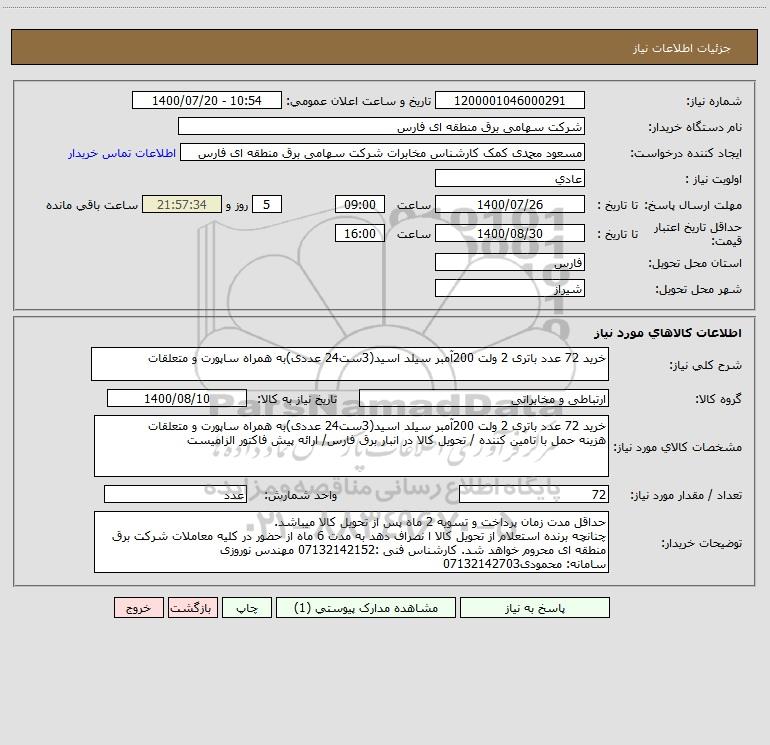
Task: Click the delivery city field شیراز
Action: point(510,288)
